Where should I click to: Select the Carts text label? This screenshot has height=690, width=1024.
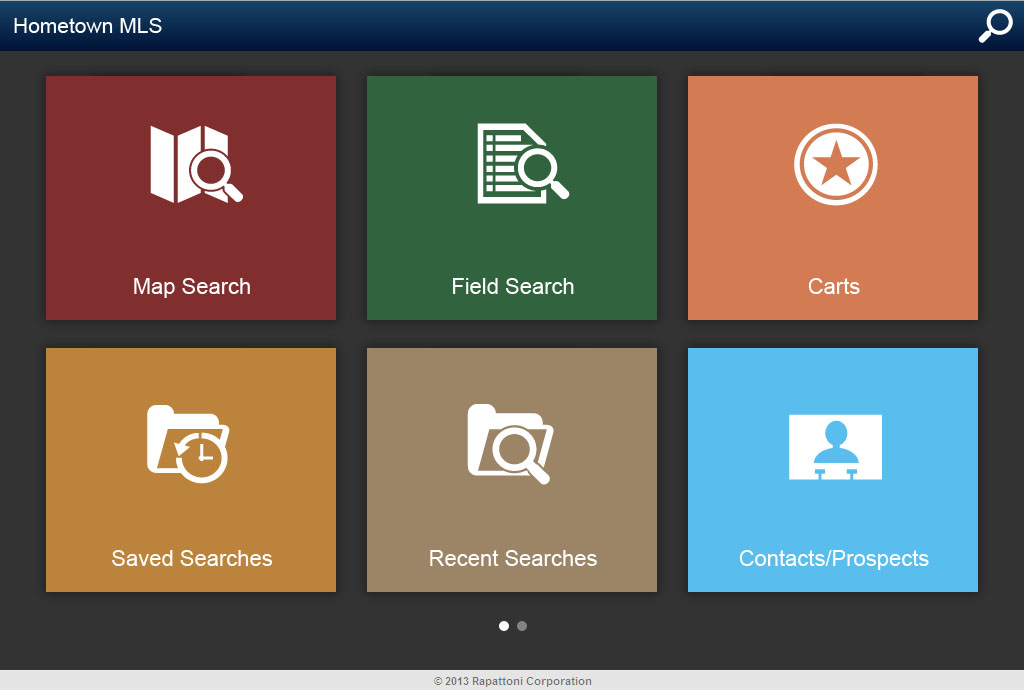tap(833, 287)
